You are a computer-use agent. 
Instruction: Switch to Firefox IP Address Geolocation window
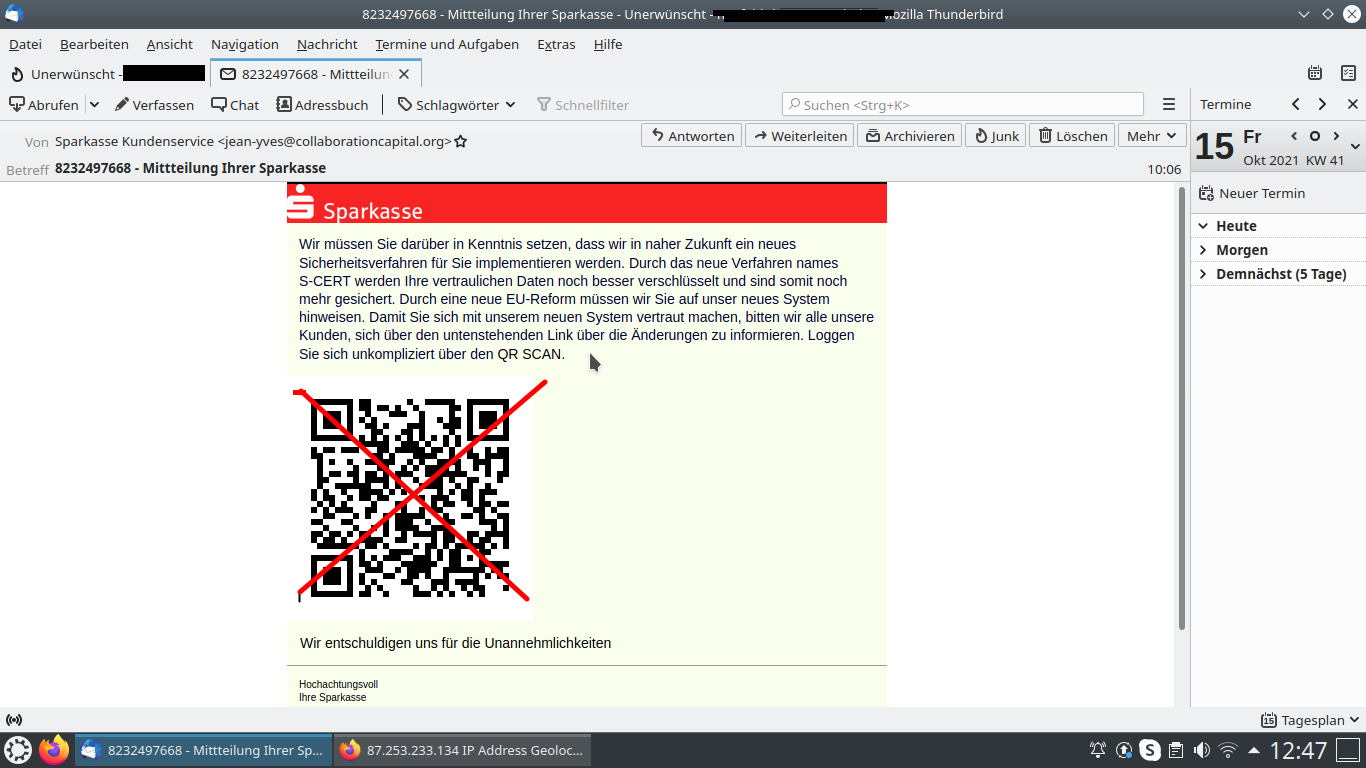click(463, 750)
